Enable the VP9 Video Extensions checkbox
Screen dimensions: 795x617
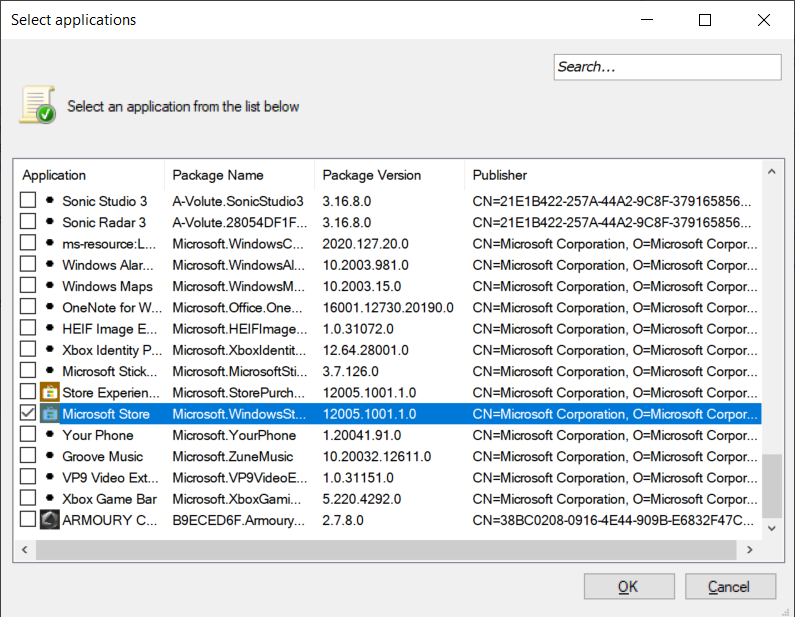28,477
